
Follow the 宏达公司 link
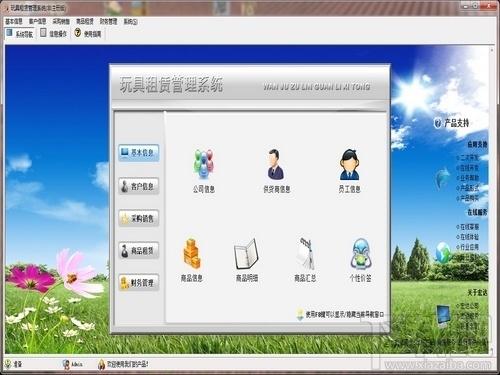(x=468, y=305)
